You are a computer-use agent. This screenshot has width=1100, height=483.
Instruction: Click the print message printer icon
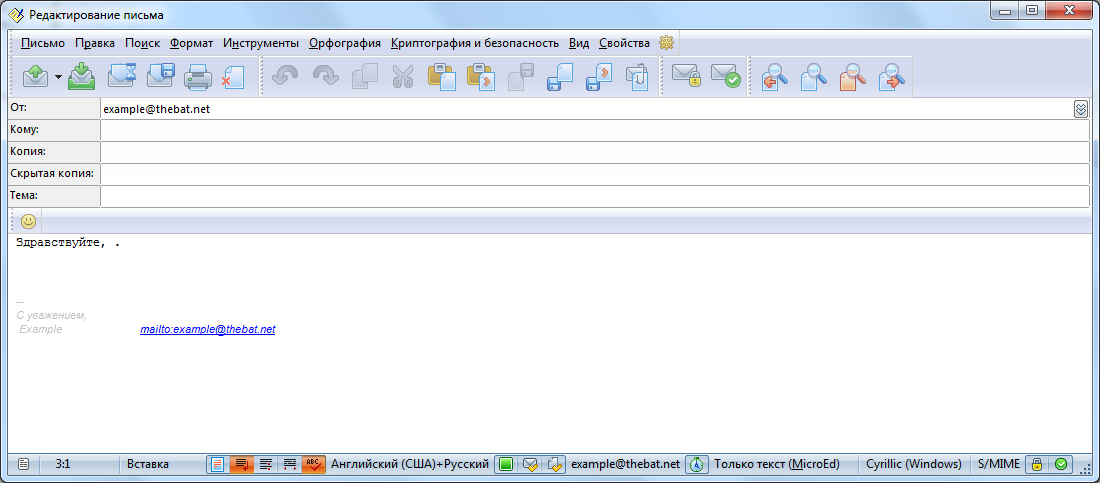pyautogui.click(x=198, y=77)
